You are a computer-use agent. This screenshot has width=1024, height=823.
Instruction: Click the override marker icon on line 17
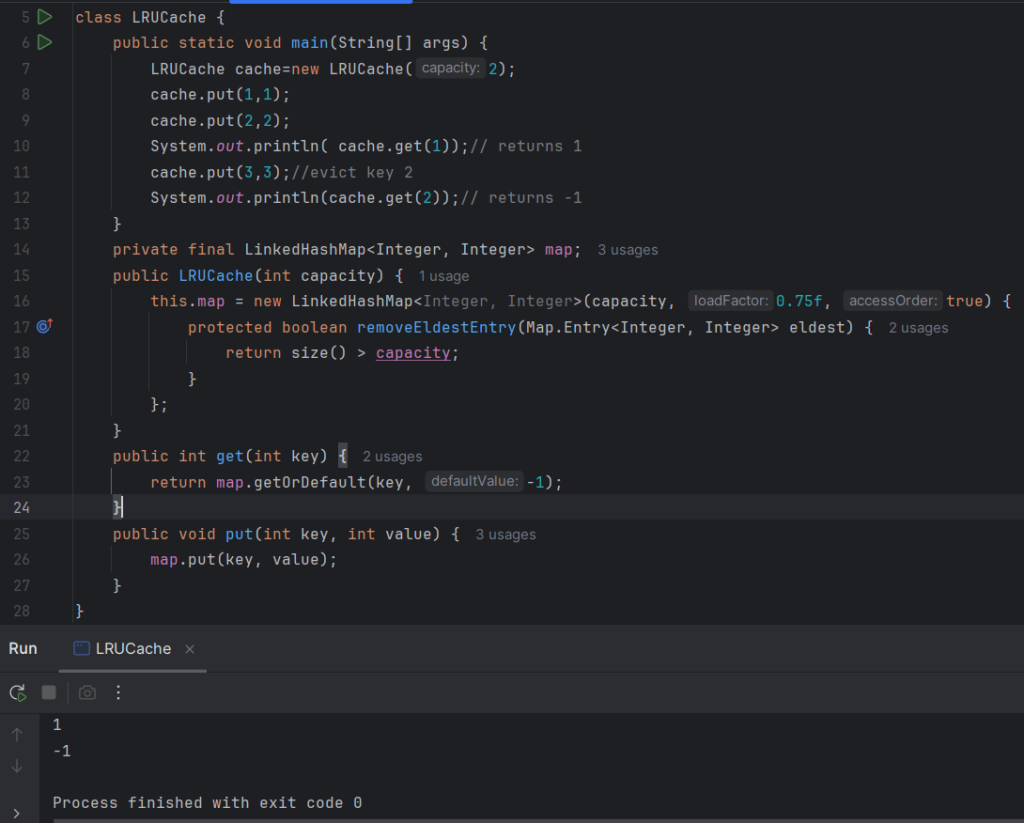(x=44, y=327)
